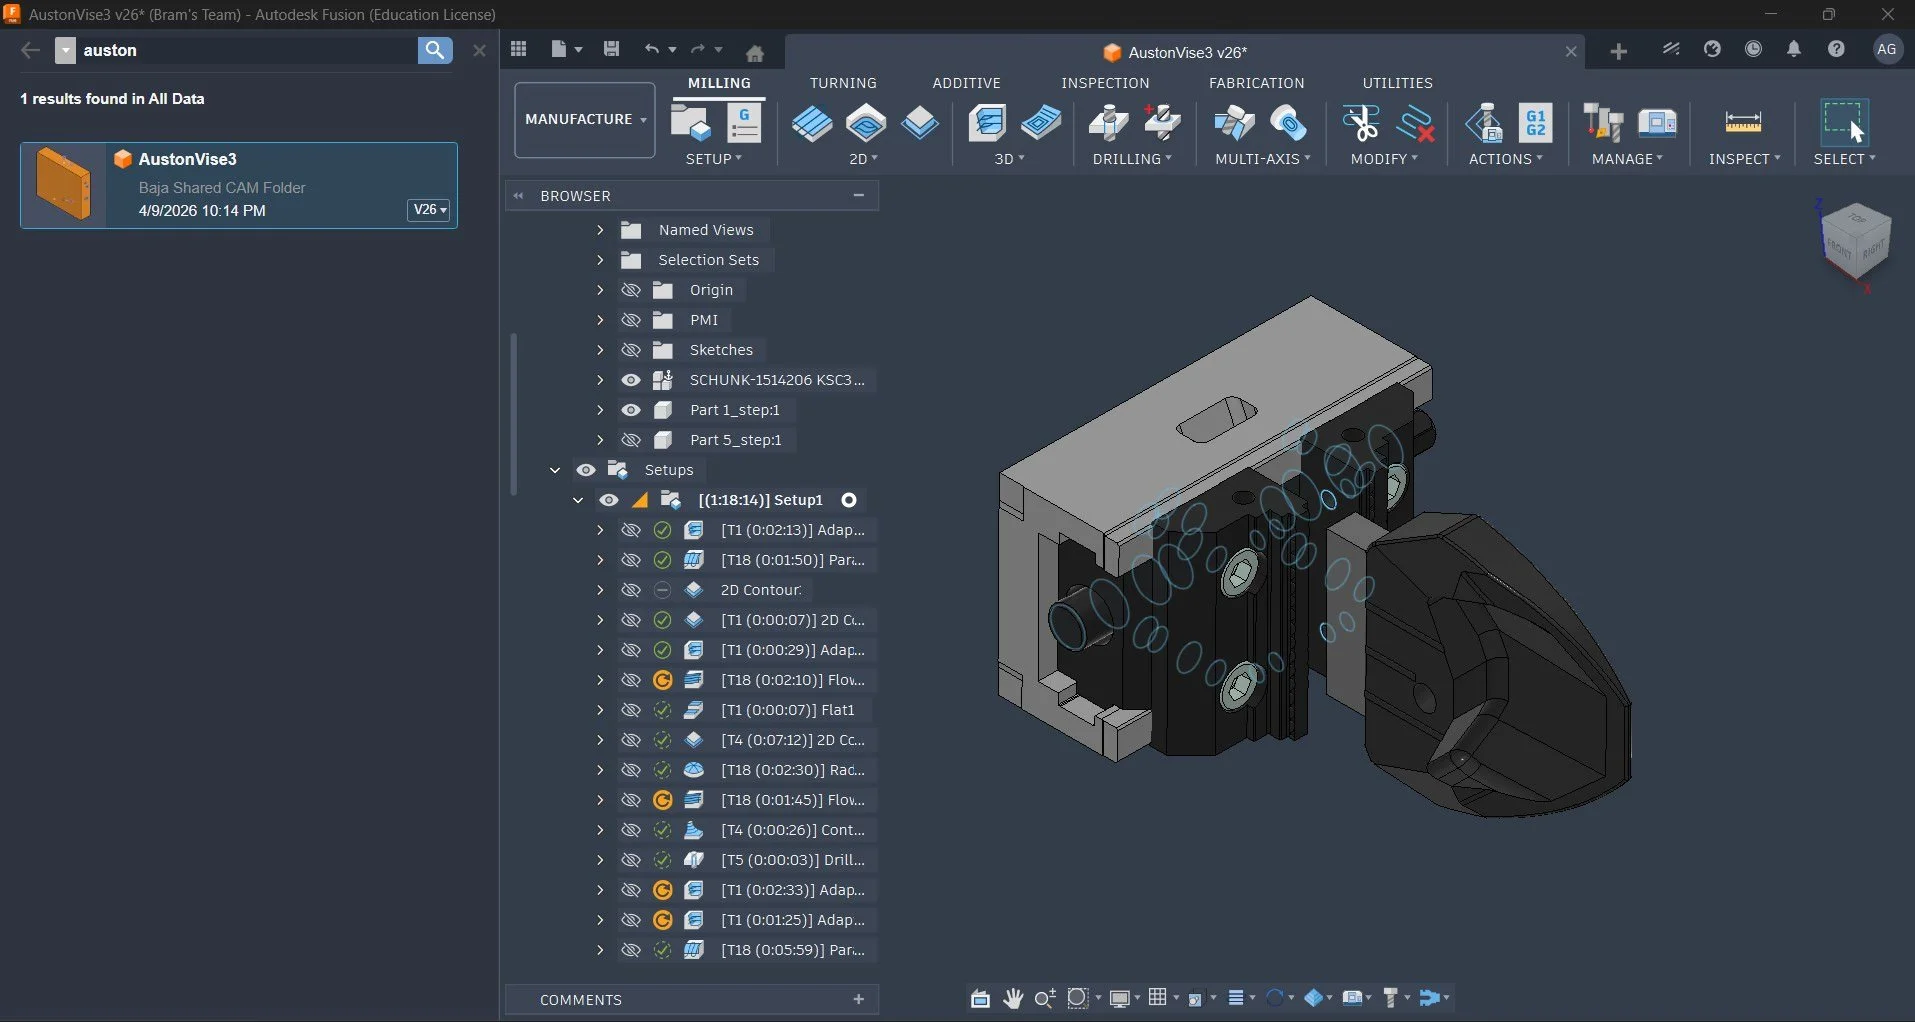Select the 3D Adaptive Clearing tool
1915x1022 pixels.
click(x=988, y=123)
